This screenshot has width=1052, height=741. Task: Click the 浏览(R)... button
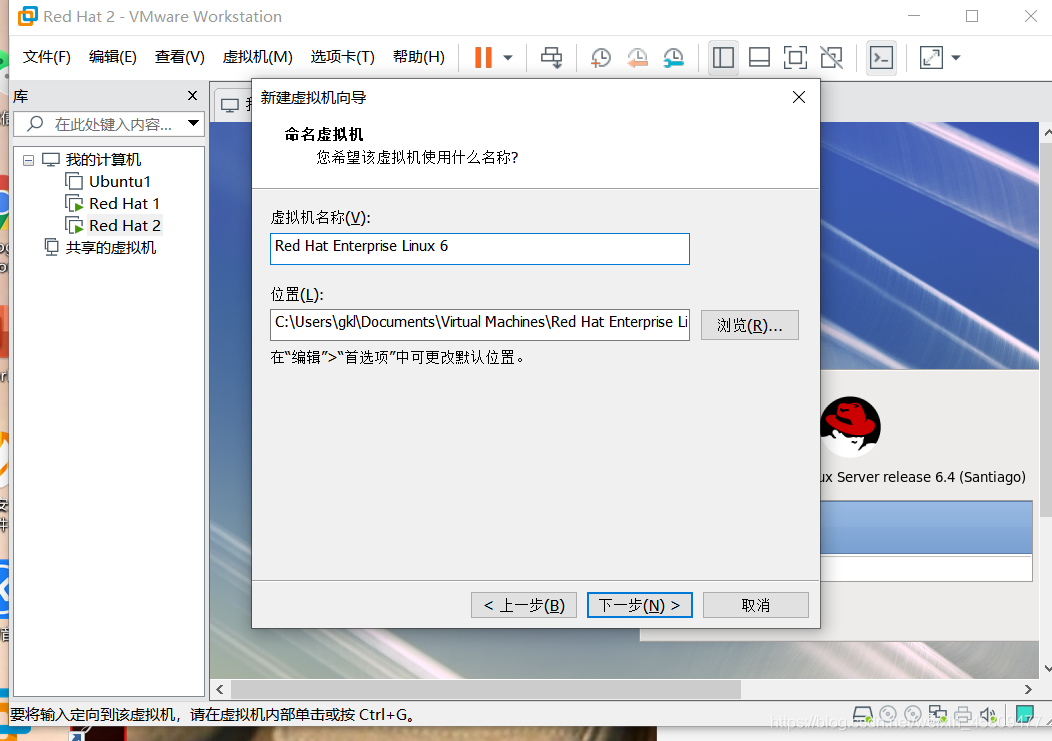[749, 326]
